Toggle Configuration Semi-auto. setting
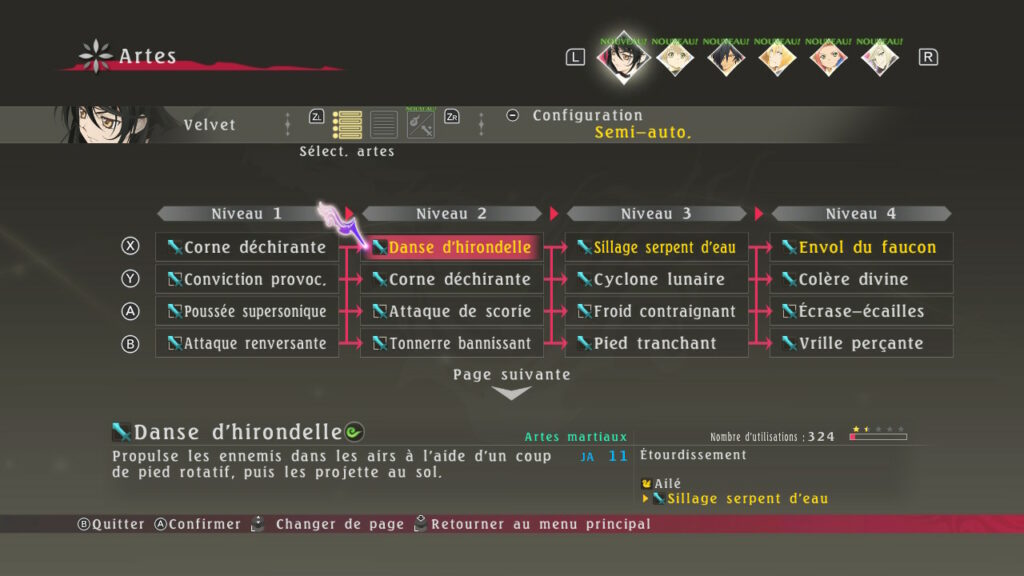 coord(642,131)
